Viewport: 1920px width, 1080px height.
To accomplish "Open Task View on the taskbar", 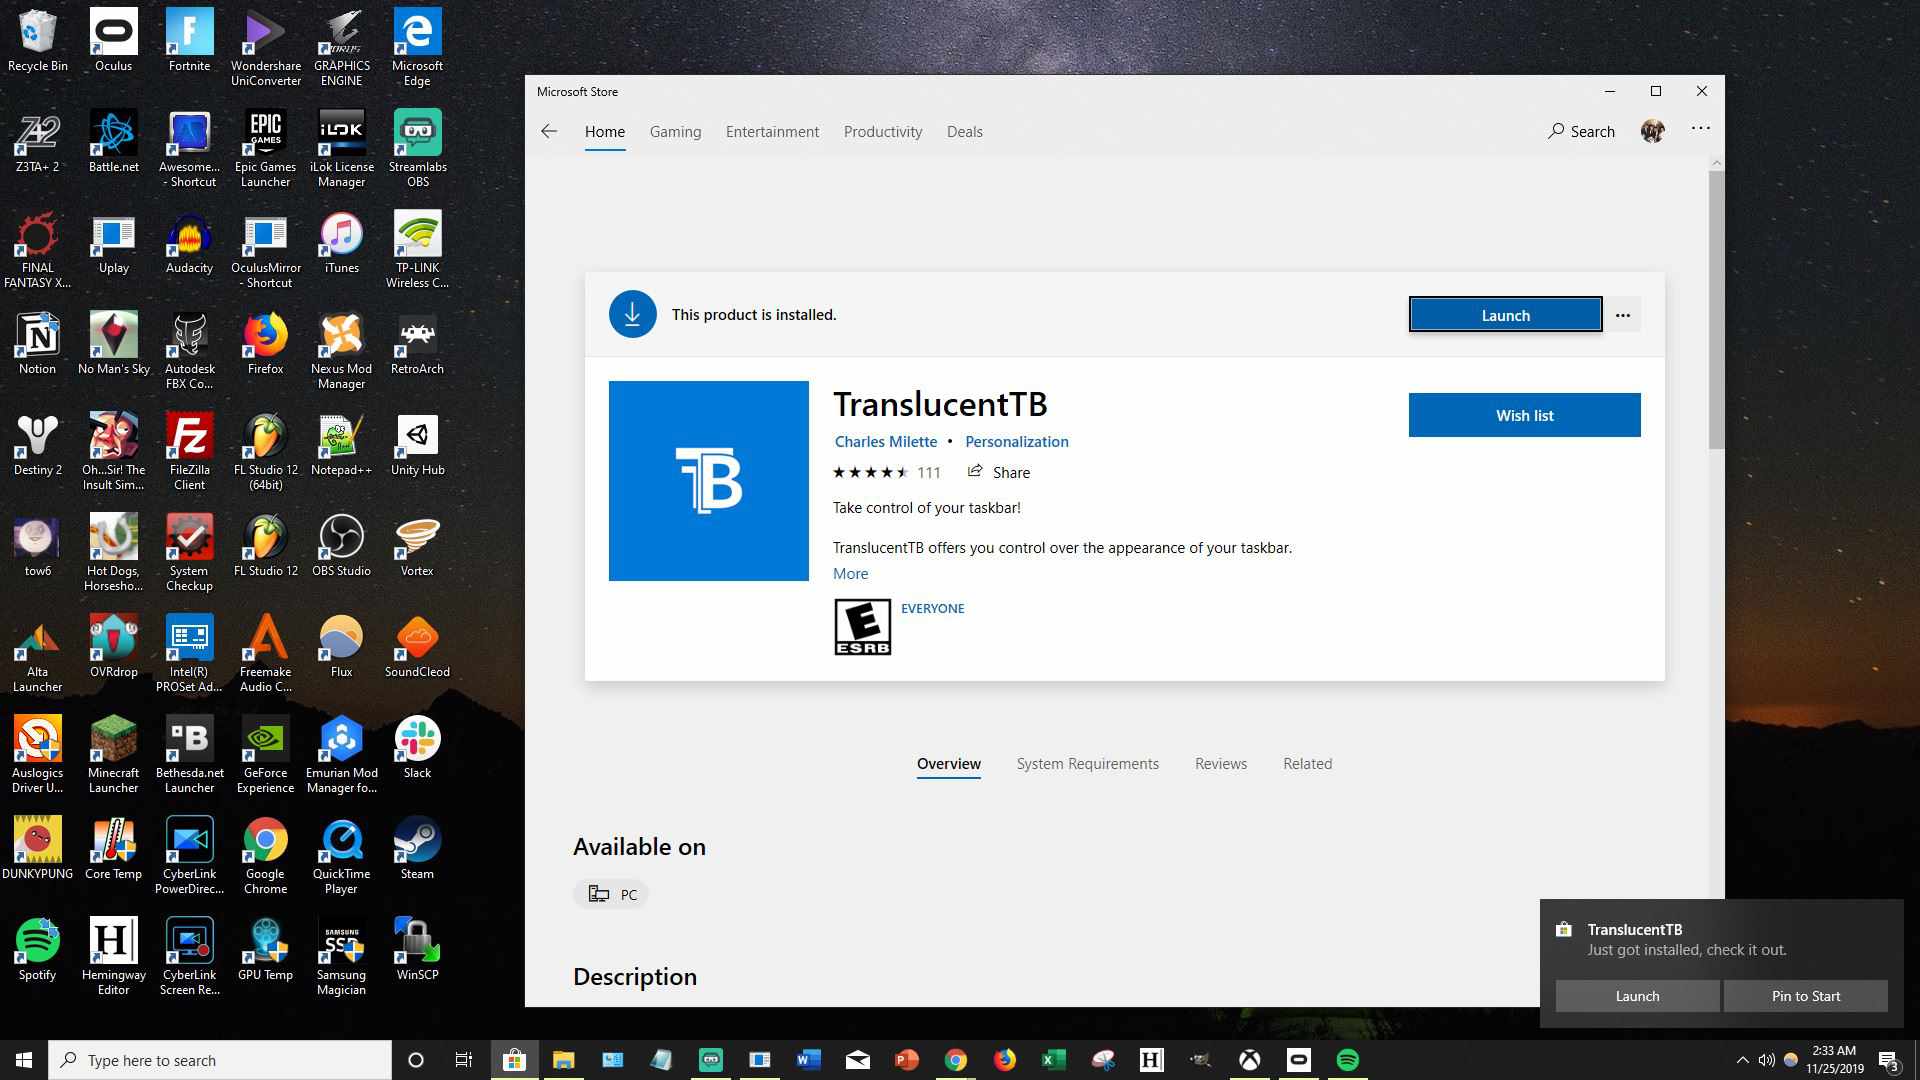I will 464,1060.
